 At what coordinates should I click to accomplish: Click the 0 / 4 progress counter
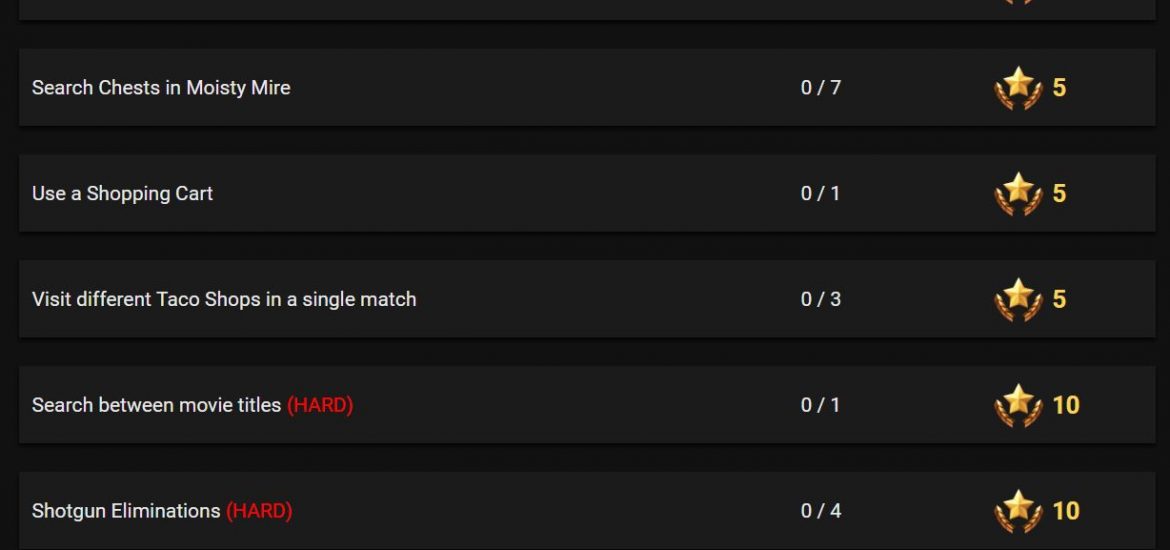[x=821, y=511]
